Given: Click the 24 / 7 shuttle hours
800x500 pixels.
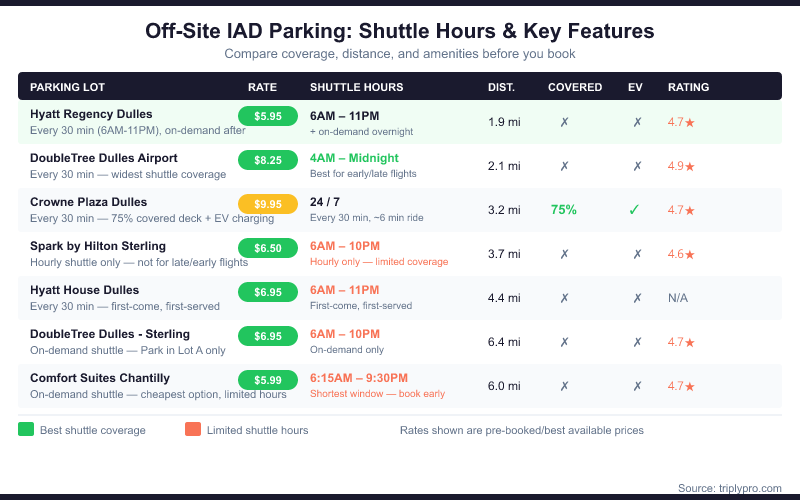Looking at the screenshot, I should pyautogui.click(x=325, y=202).
